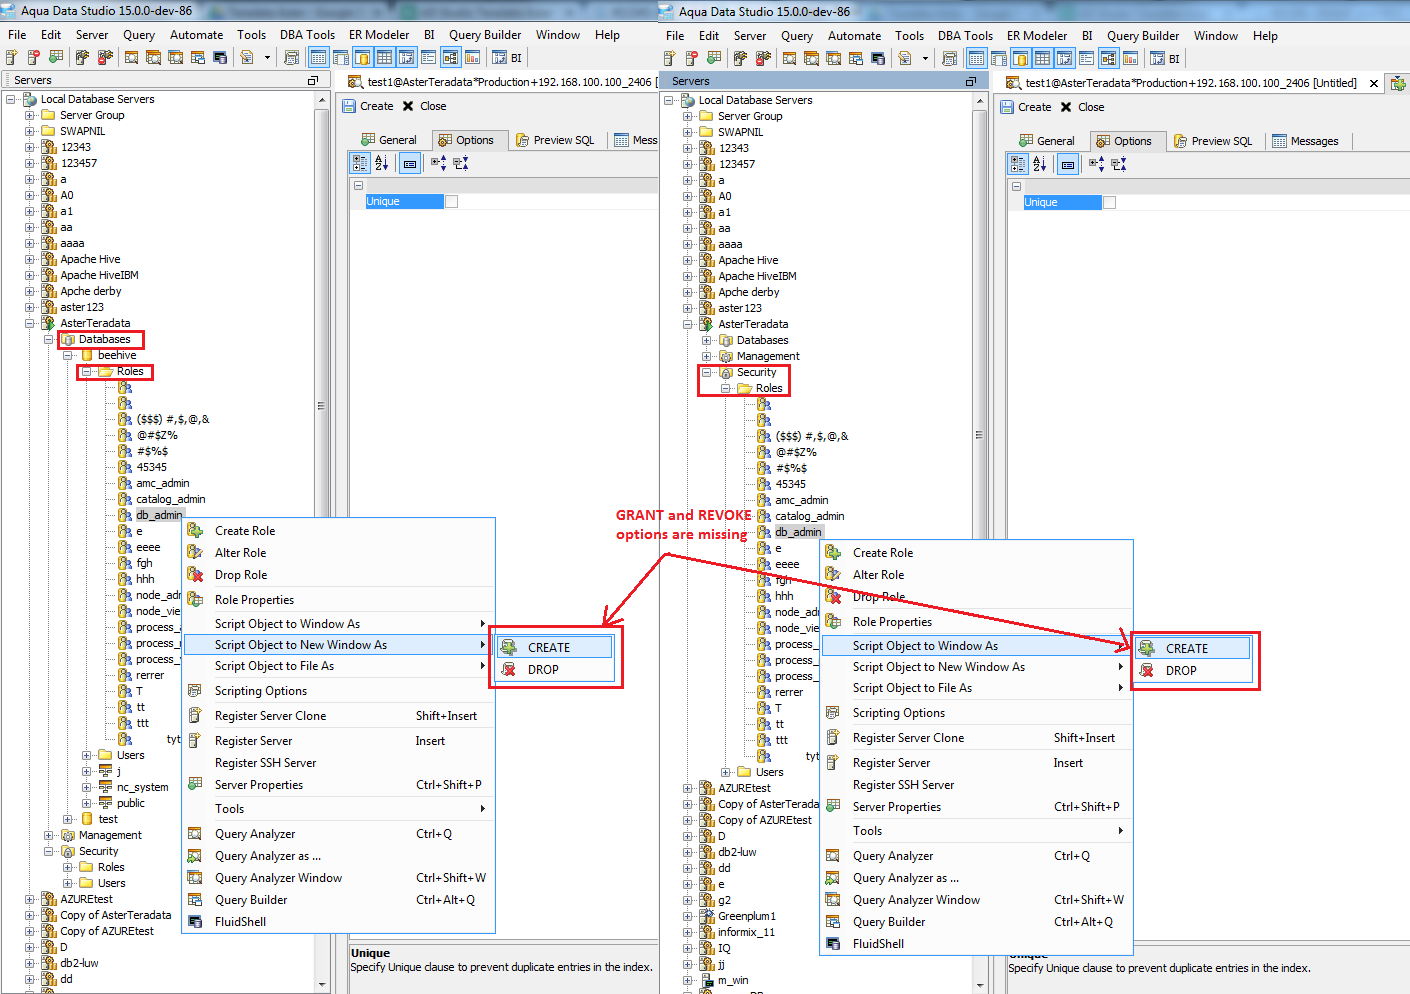Close the test1@AsterTeradata tab in right window
Image resolution: width=1410 pixels, height=994 pixels.
click(1374, 84)
